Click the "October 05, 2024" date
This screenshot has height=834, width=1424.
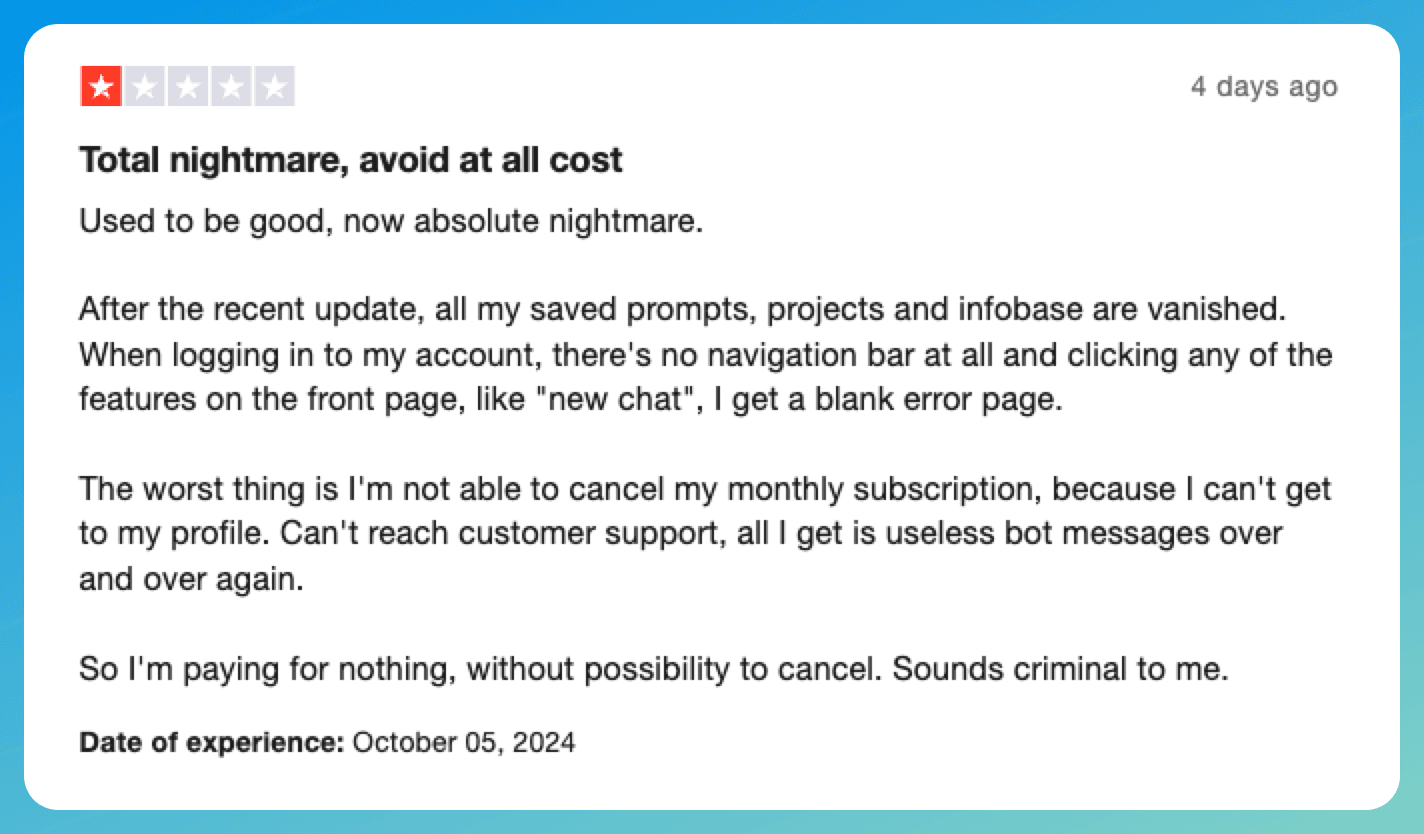464,743
